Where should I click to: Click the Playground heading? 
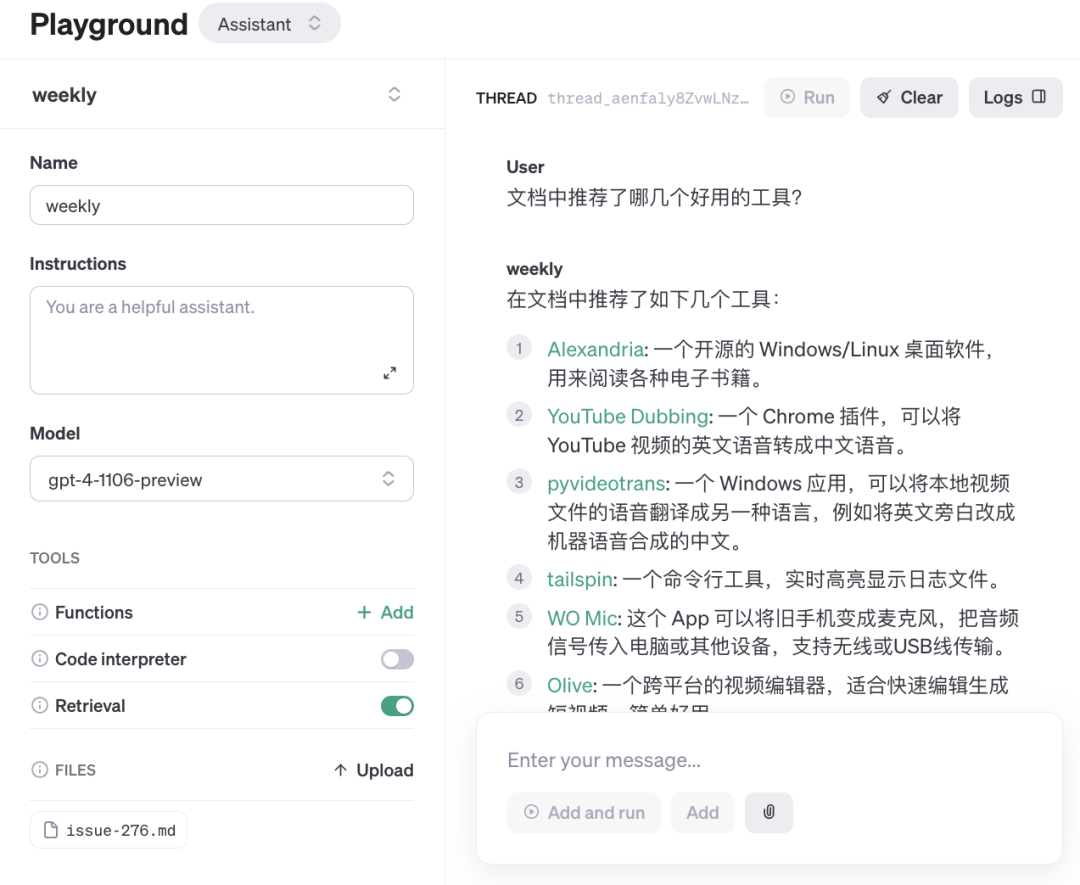pos(109,24)
